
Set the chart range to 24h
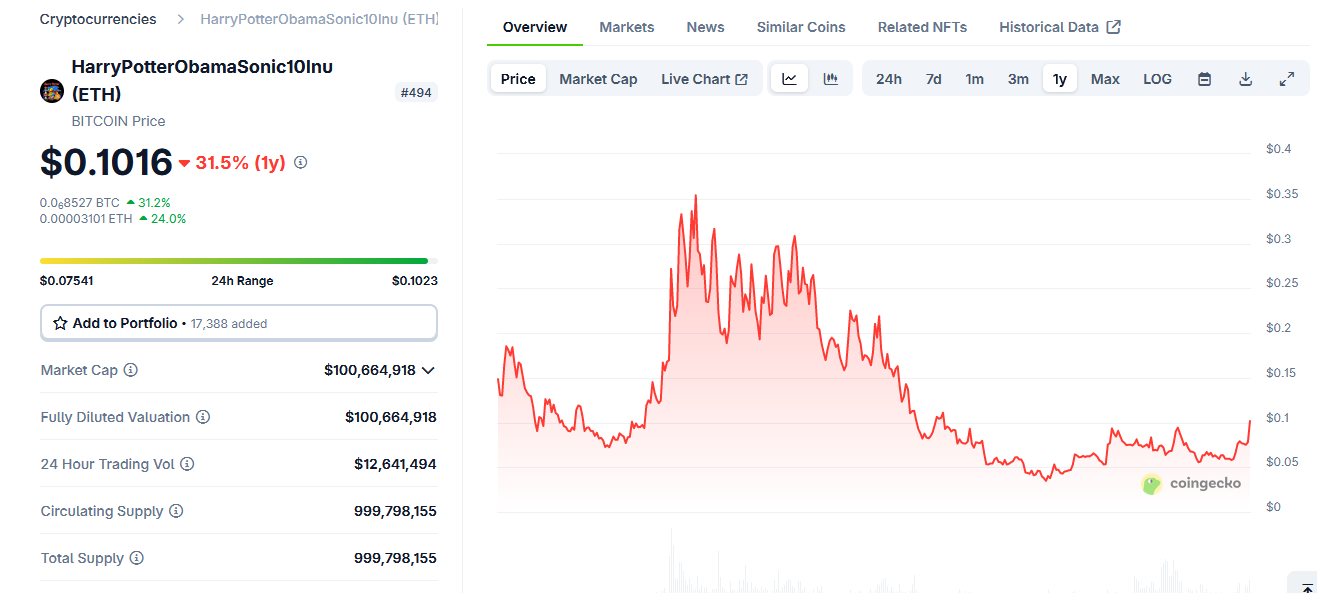click(889, 79)
